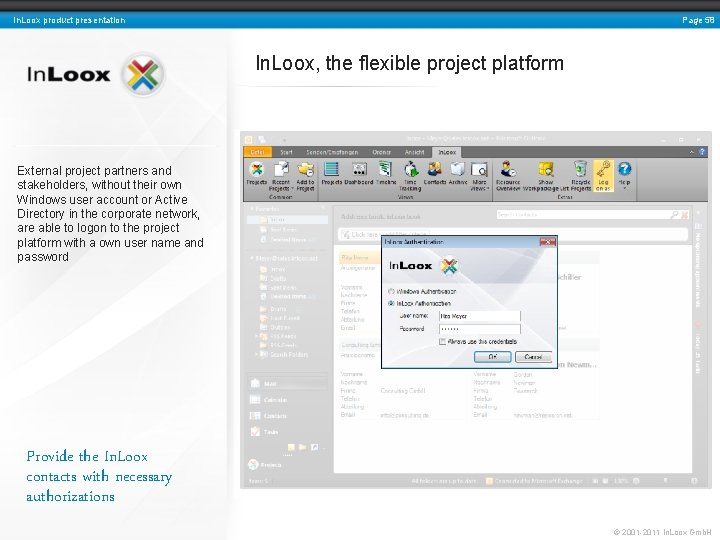Open Recent Projects in the ribbon
The image size is (720, 540).
click(x=281, y=176)
